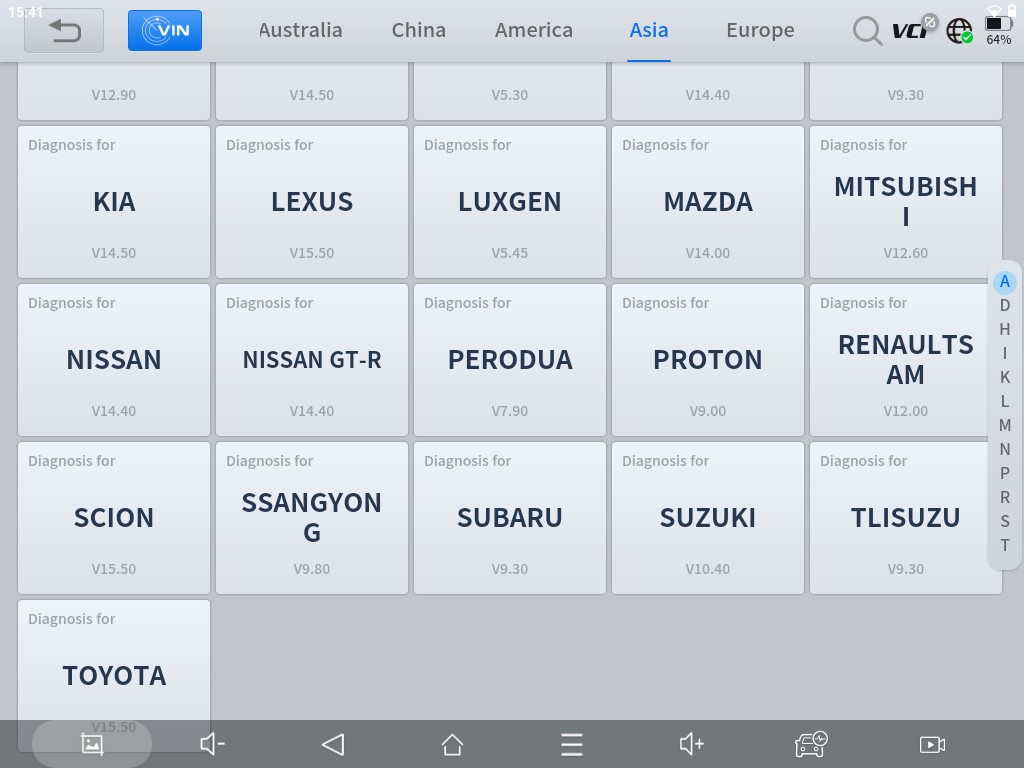Check the VCI connection status icon
Viewport: 1024px width, 768px height.
pyautogui.click(x=912, y=29)
